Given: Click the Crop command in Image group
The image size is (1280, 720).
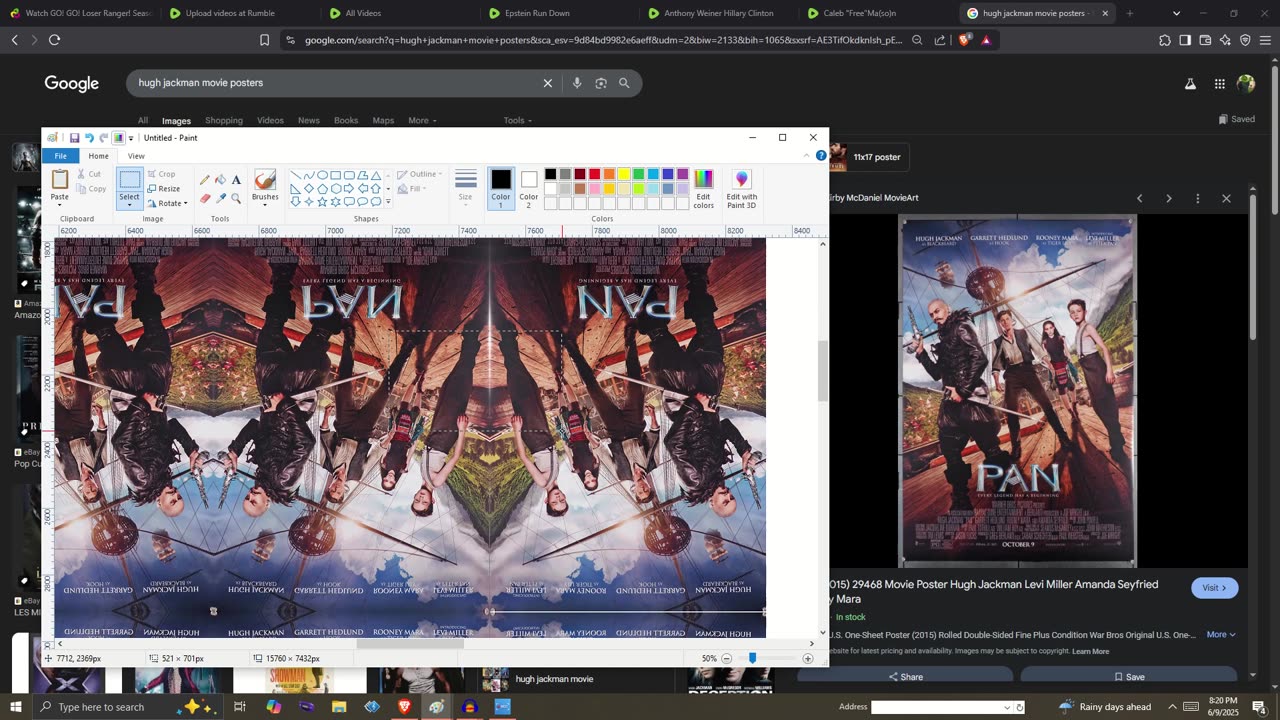Looking at the screenshot, I should coord(161,174).
